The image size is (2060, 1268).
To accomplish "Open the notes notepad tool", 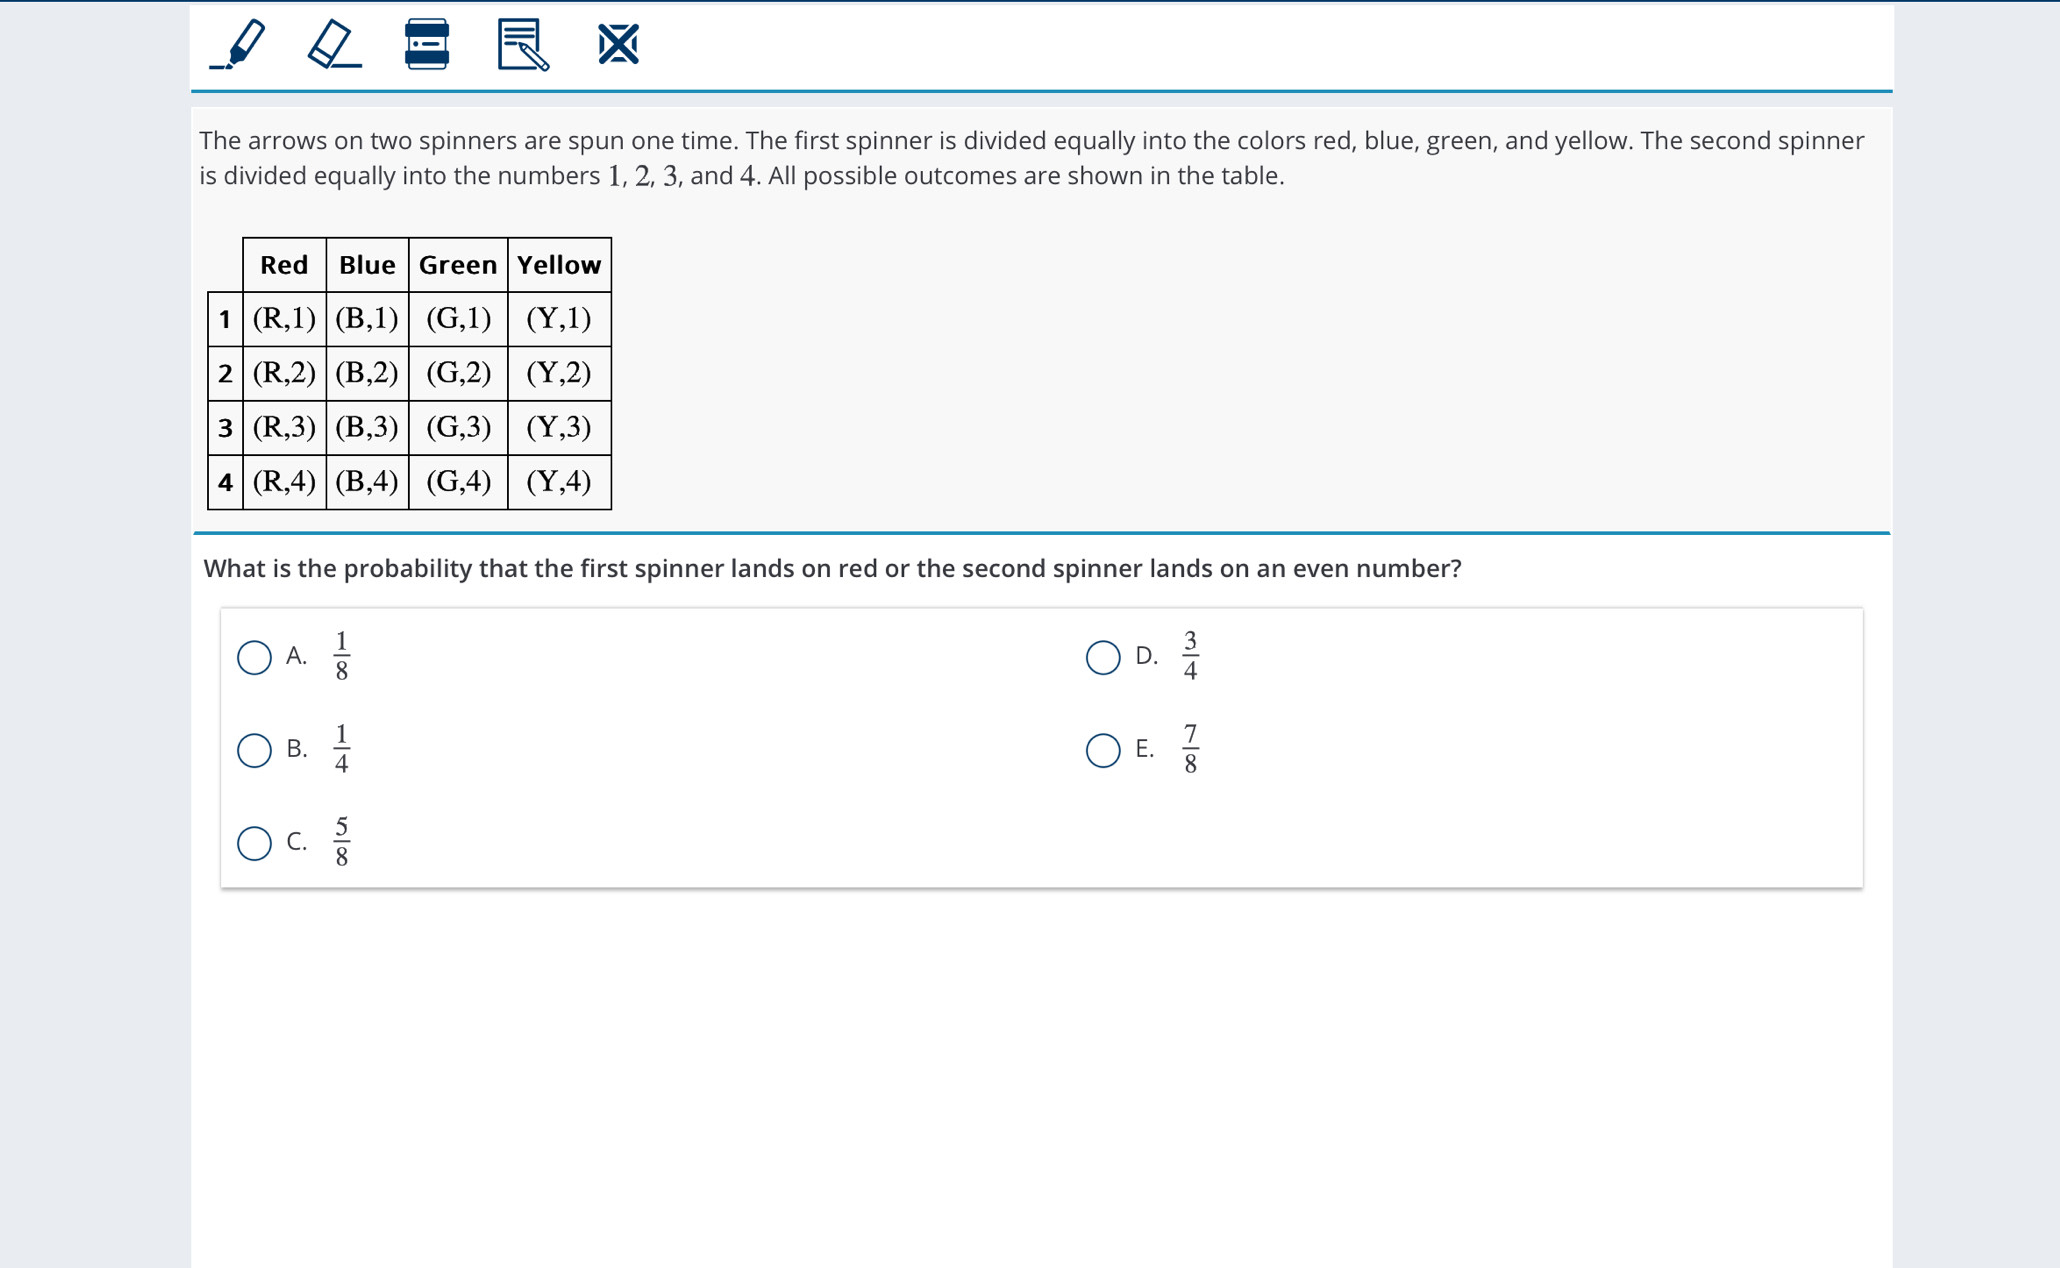I will point(523,44).
